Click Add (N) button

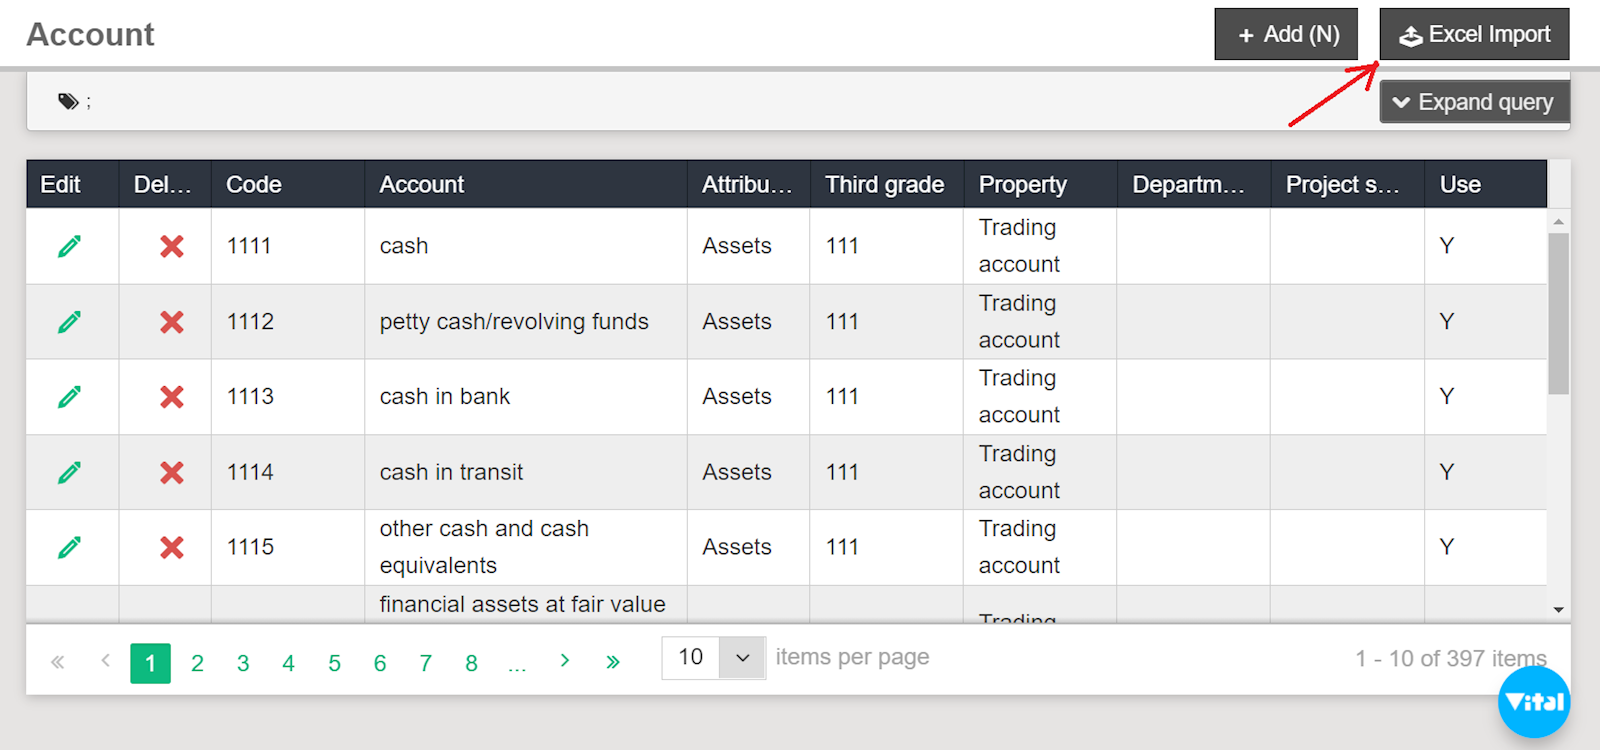click(1285, 34)
